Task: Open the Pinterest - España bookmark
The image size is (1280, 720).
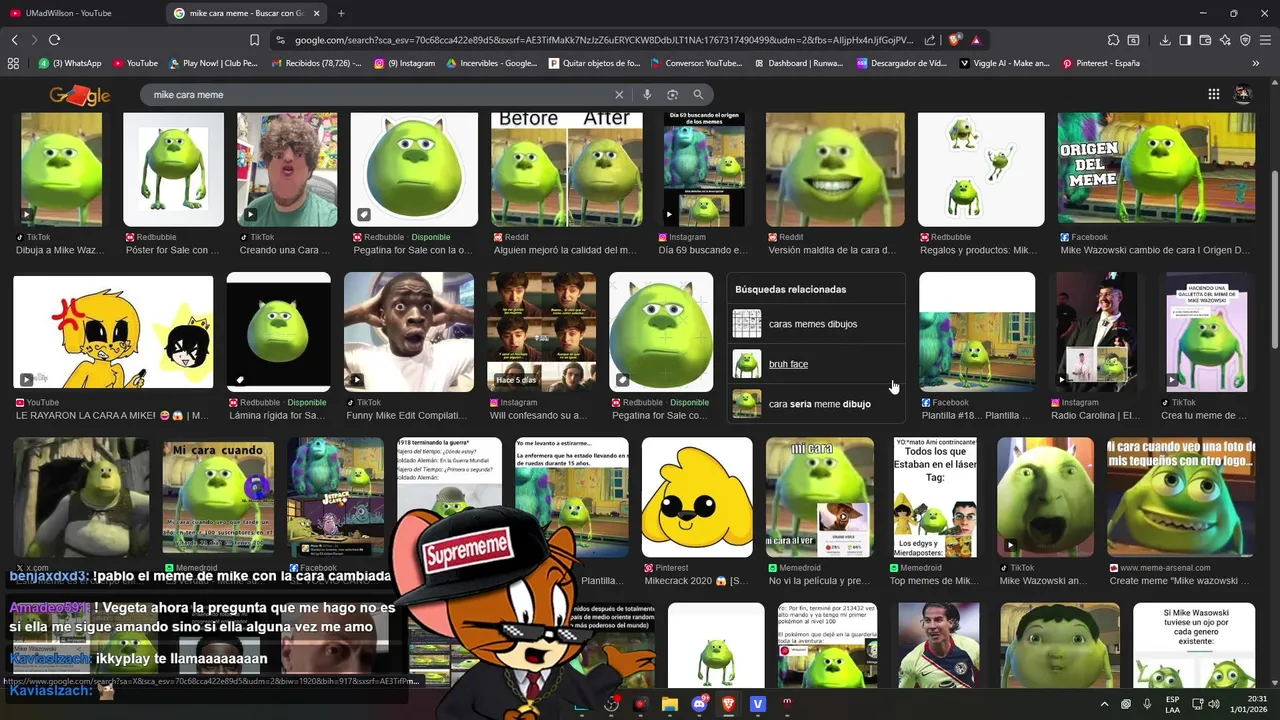Action: [1101, 63]
